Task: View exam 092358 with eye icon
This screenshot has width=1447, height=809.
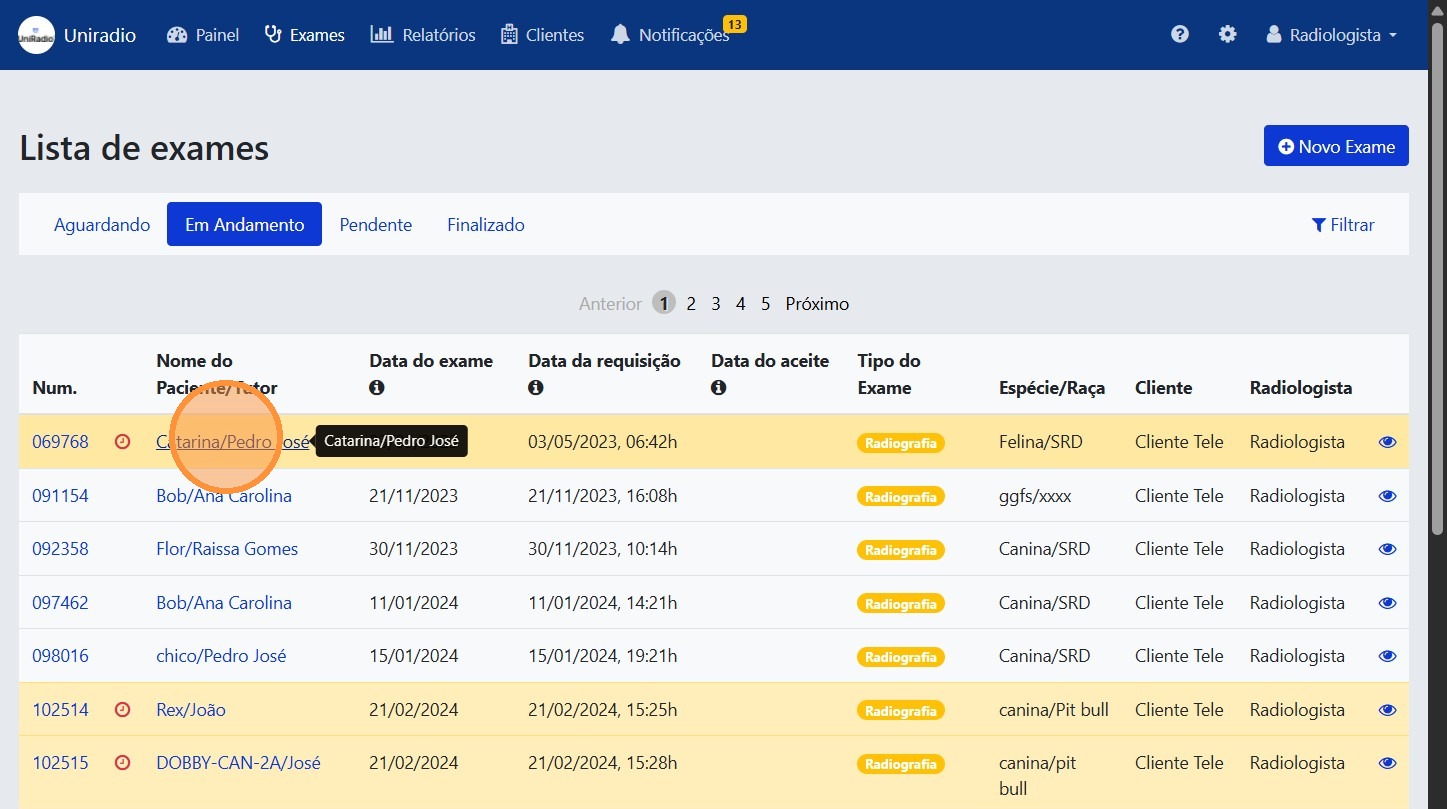Action: 1387,549
